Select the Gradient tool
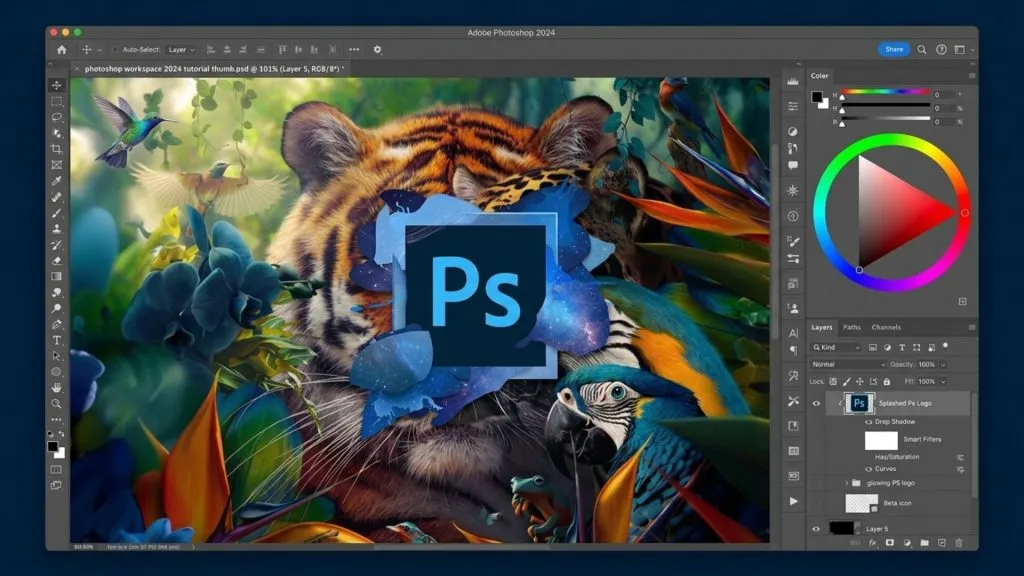 click(x=57, y=276)
